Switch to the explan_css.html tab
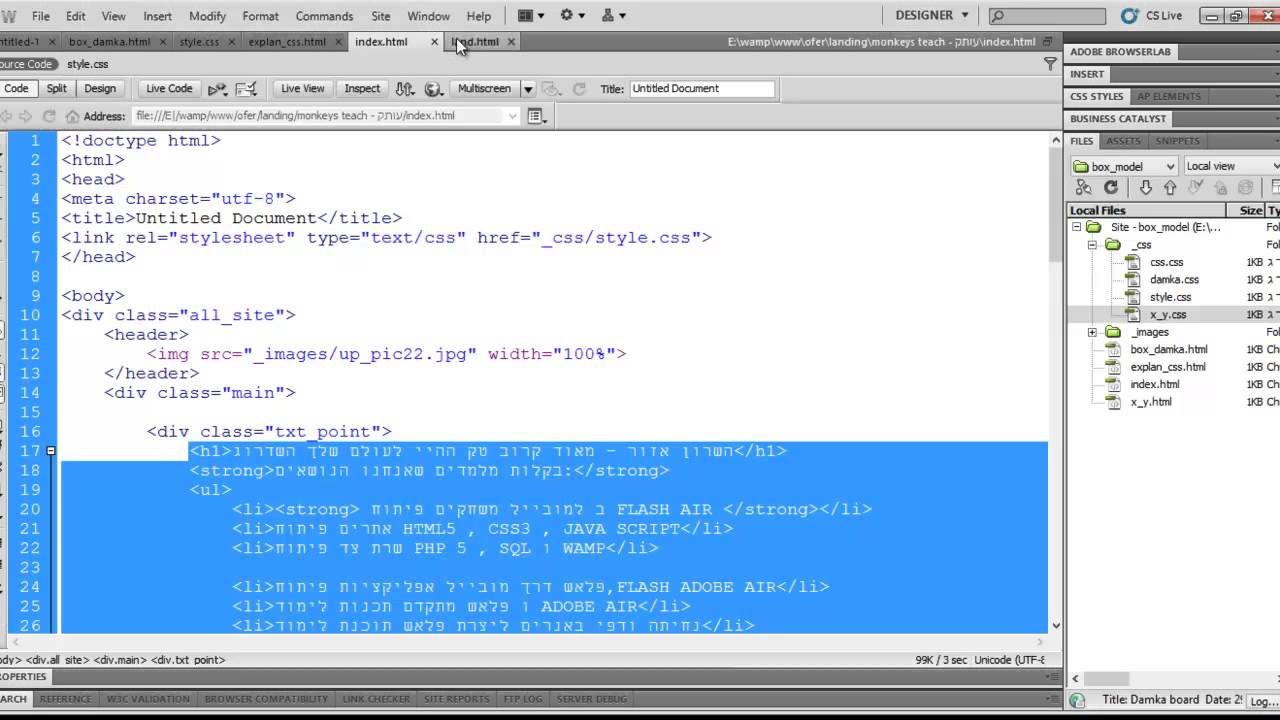The width and height of the screenshot is (1280, 720). (x=287, y=42)
